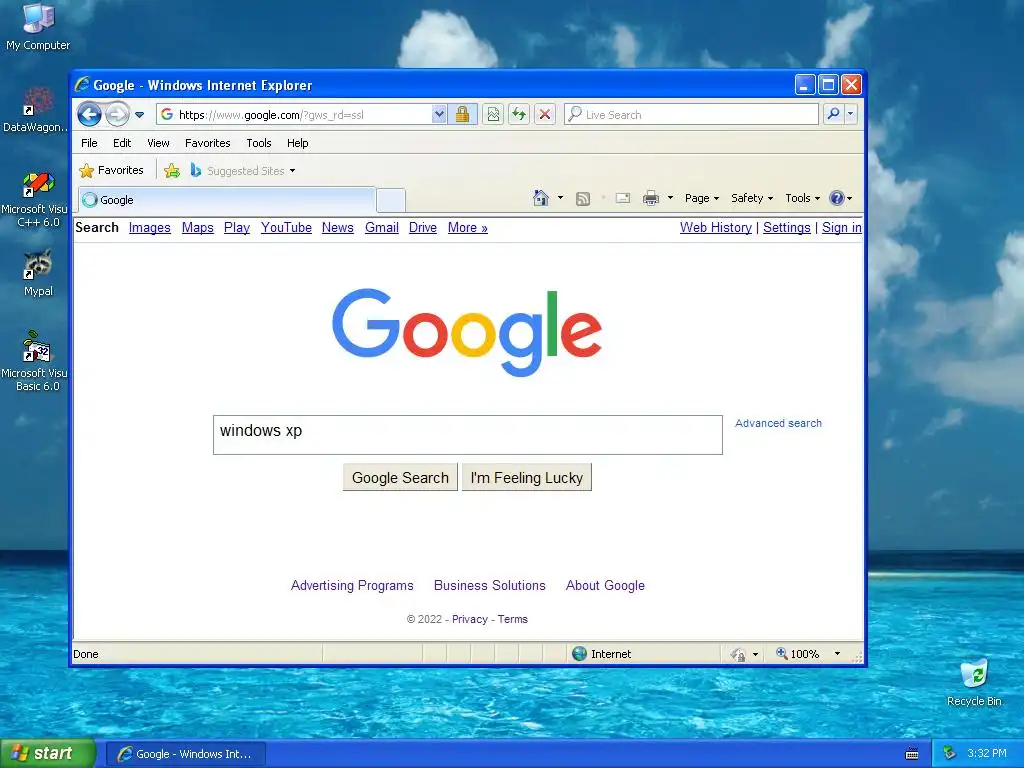Image resolution: width=1024 pixels, height=768 pixels.
Task: Open the Favorites star center button
Action: (111, 170)
